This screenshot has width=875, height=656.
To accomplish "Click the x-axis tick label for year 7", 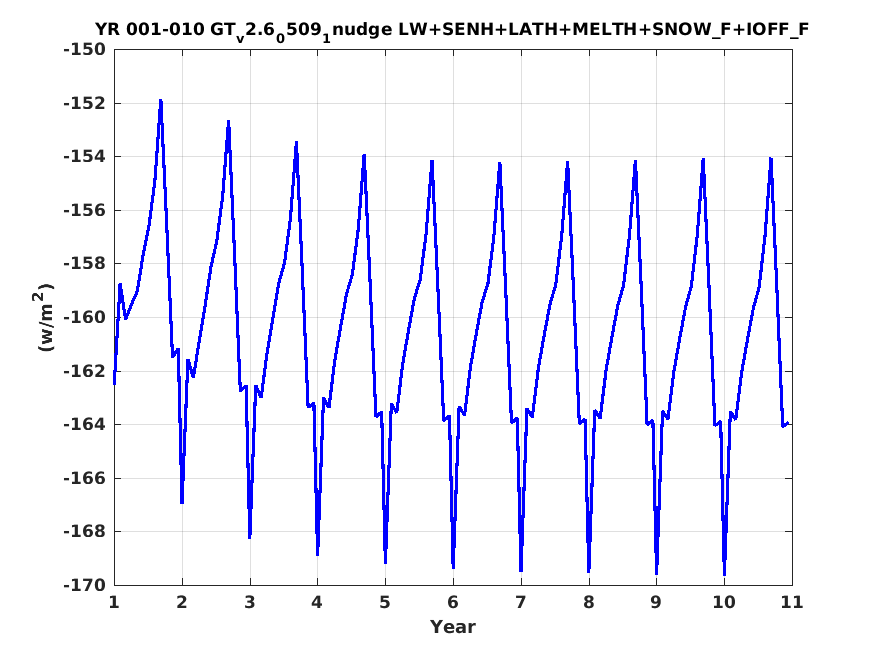I will 521,602.
